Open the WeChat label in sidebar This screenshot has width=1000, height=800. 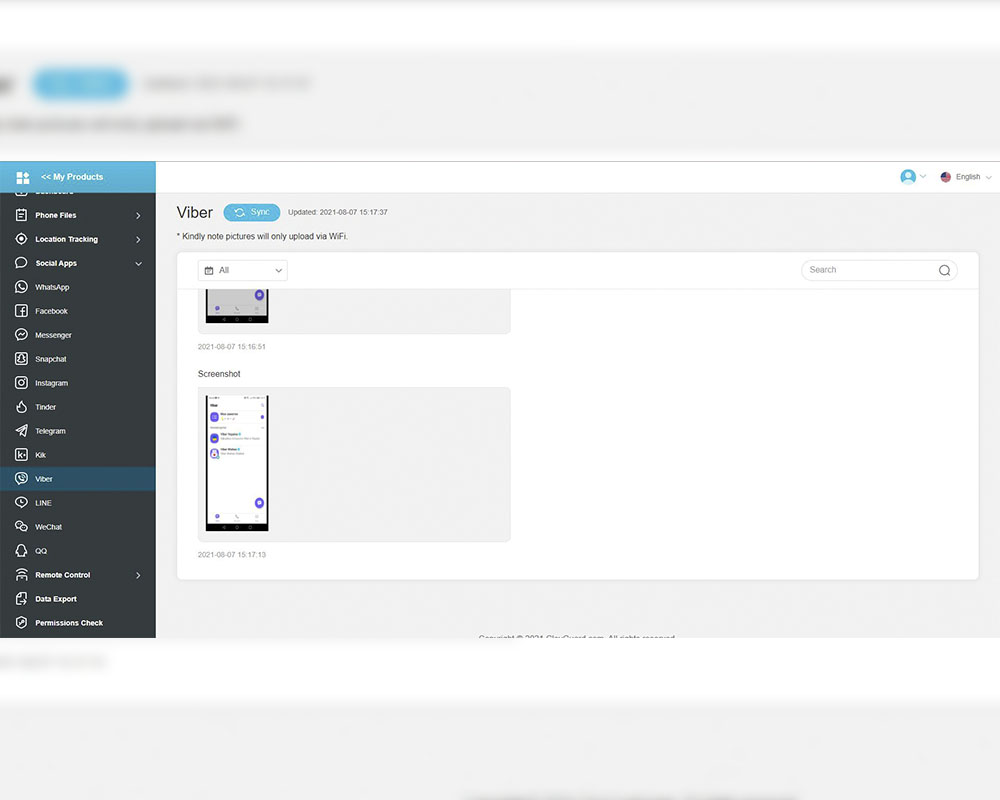click(x=48, y=527)
